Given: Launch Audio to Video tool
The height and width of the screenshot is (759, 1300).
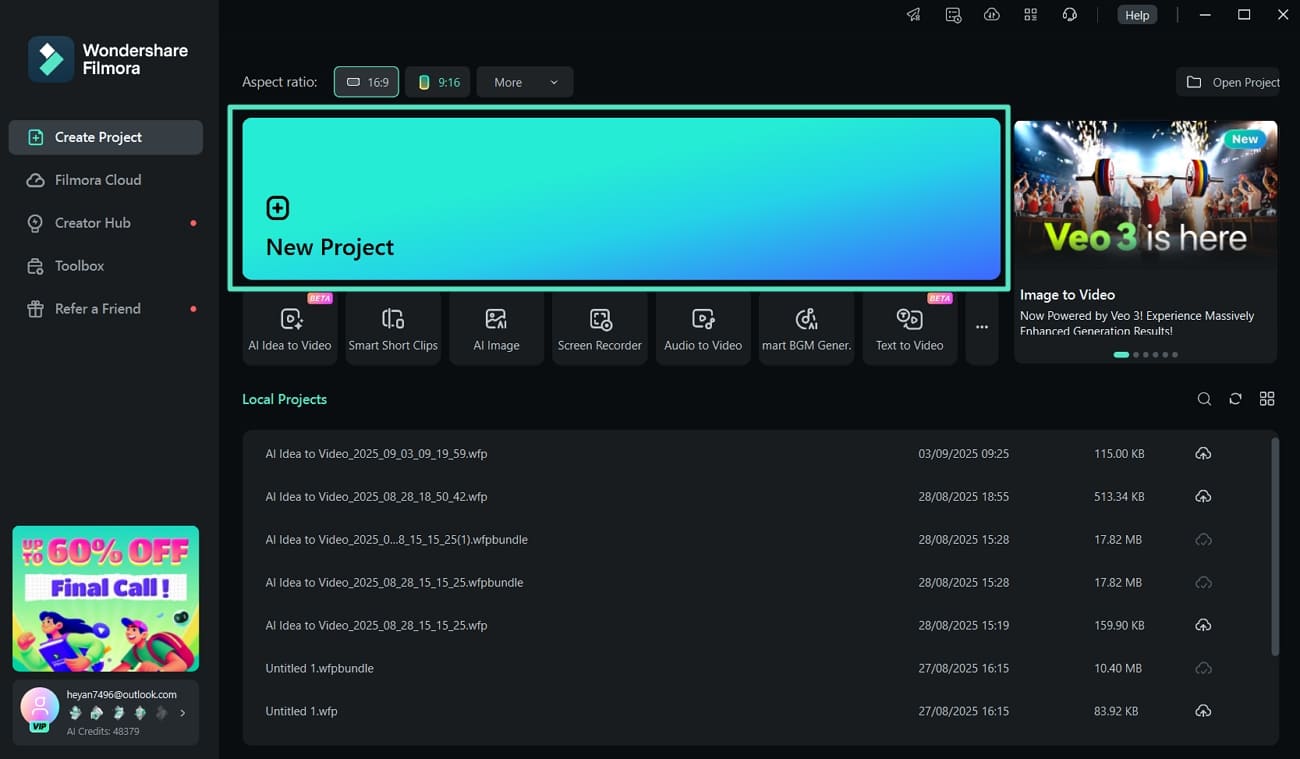Looking at the screenshot, I should pos(703,329).
